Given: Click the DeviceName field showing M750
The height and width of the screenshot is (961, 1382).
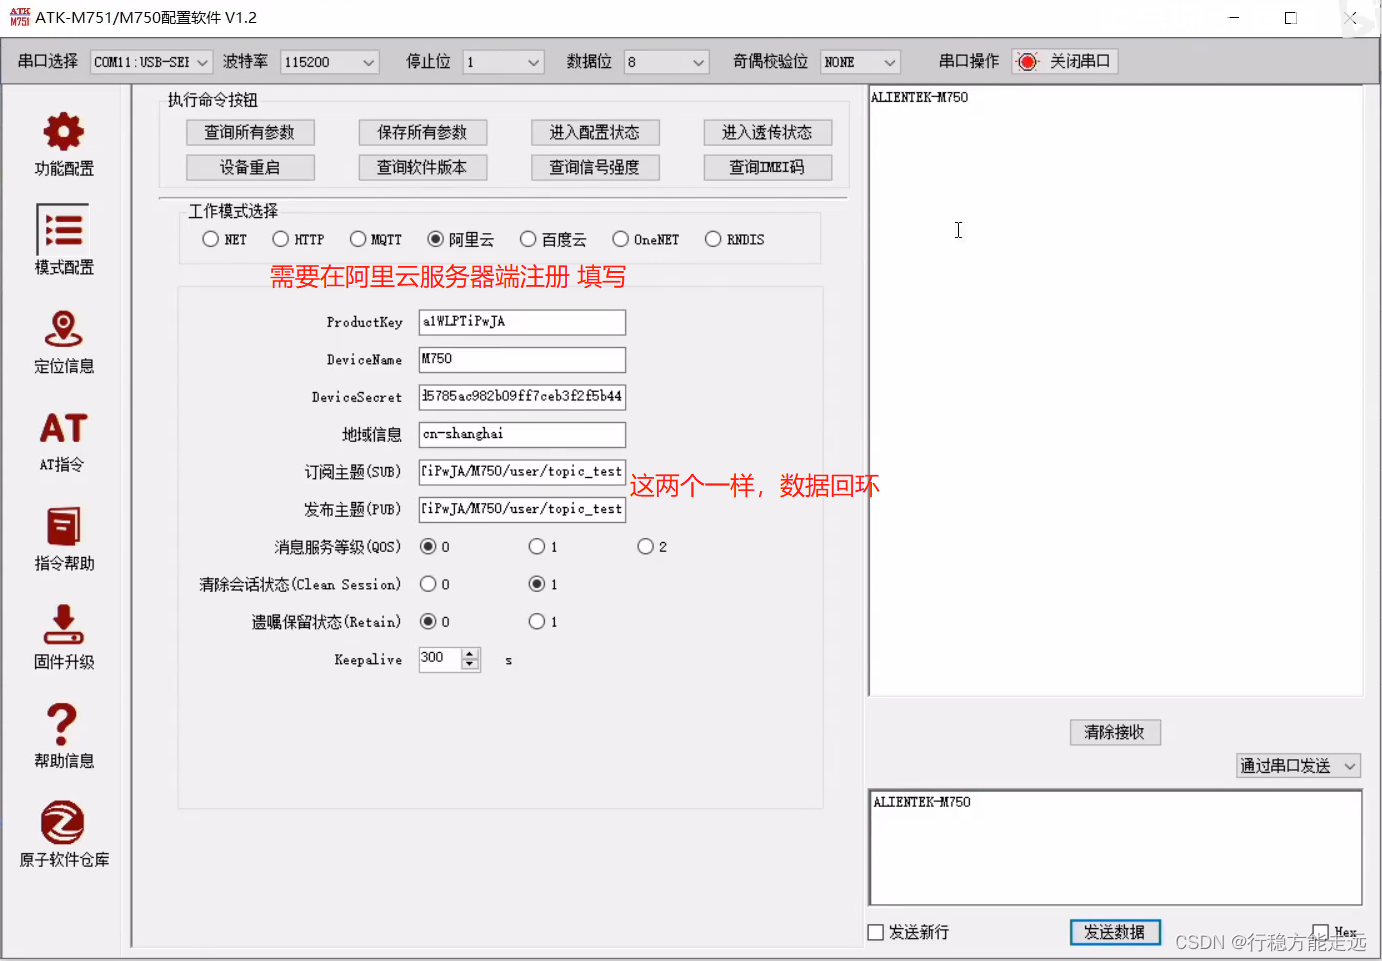Looking at the screenshot, I should (522, 360).
